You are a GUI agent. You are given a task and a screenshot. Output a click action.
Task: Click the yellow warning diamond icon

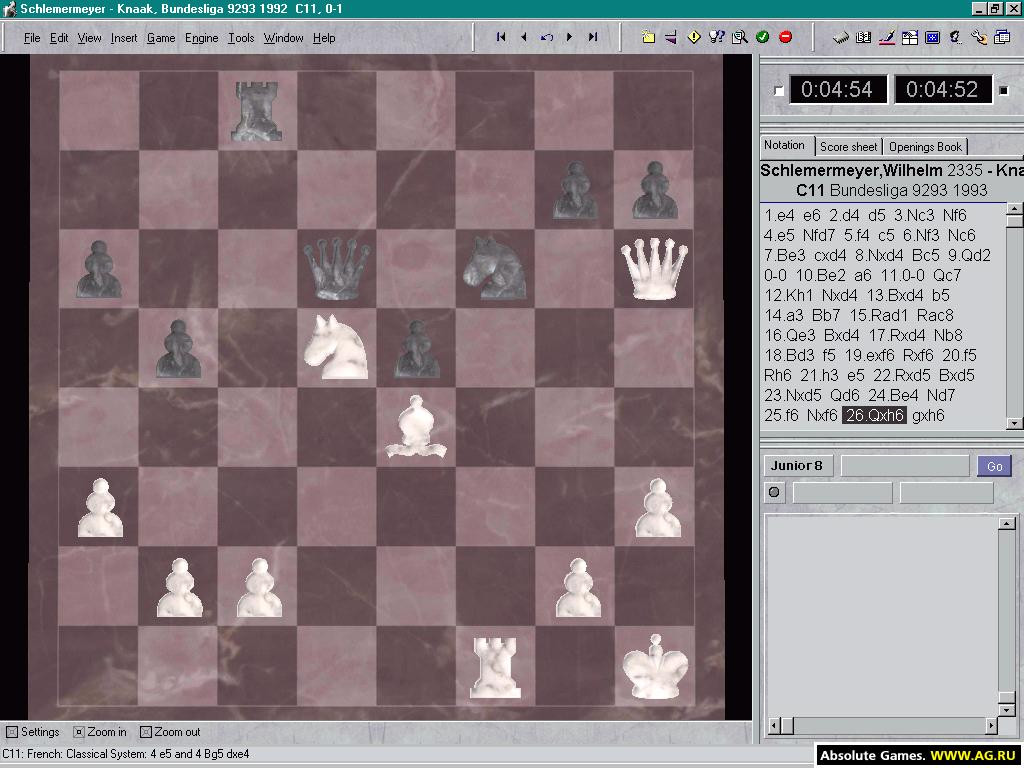(694, 37)
